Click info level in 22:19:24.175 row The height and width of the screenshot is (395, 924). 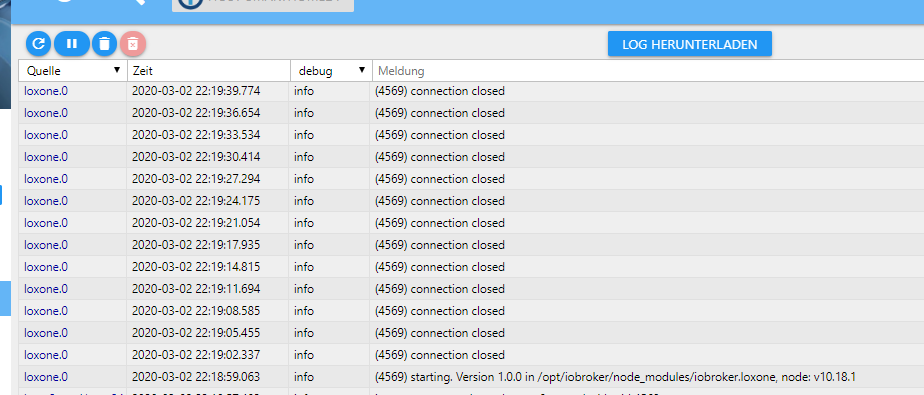[x=304, y=201]
